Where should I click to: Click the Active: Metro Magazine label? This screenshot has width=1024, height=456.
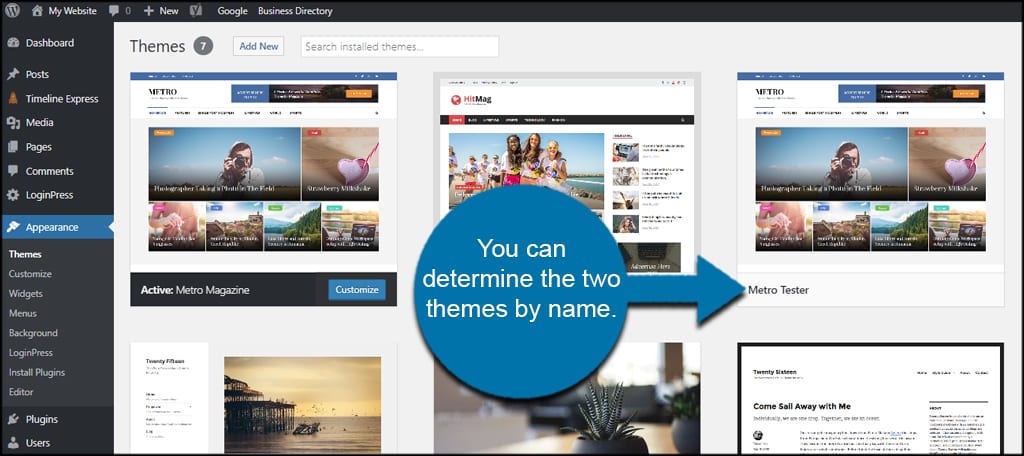195,289
